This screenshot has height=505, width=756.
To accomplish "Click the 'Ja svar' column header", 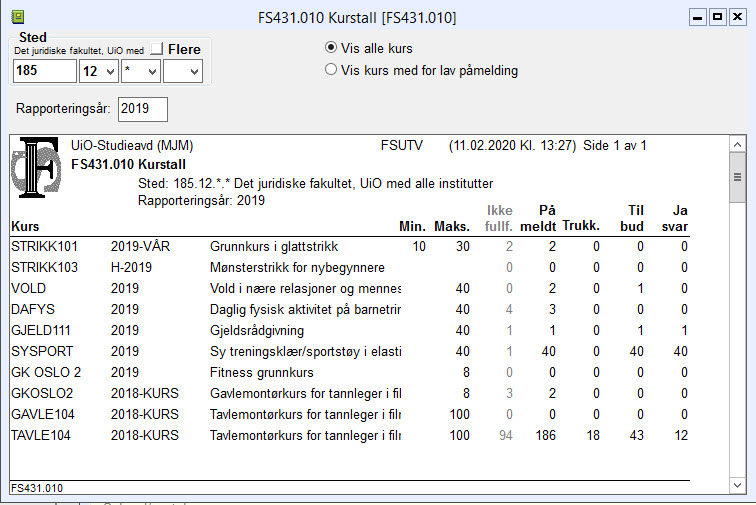I will coord(675,218).
